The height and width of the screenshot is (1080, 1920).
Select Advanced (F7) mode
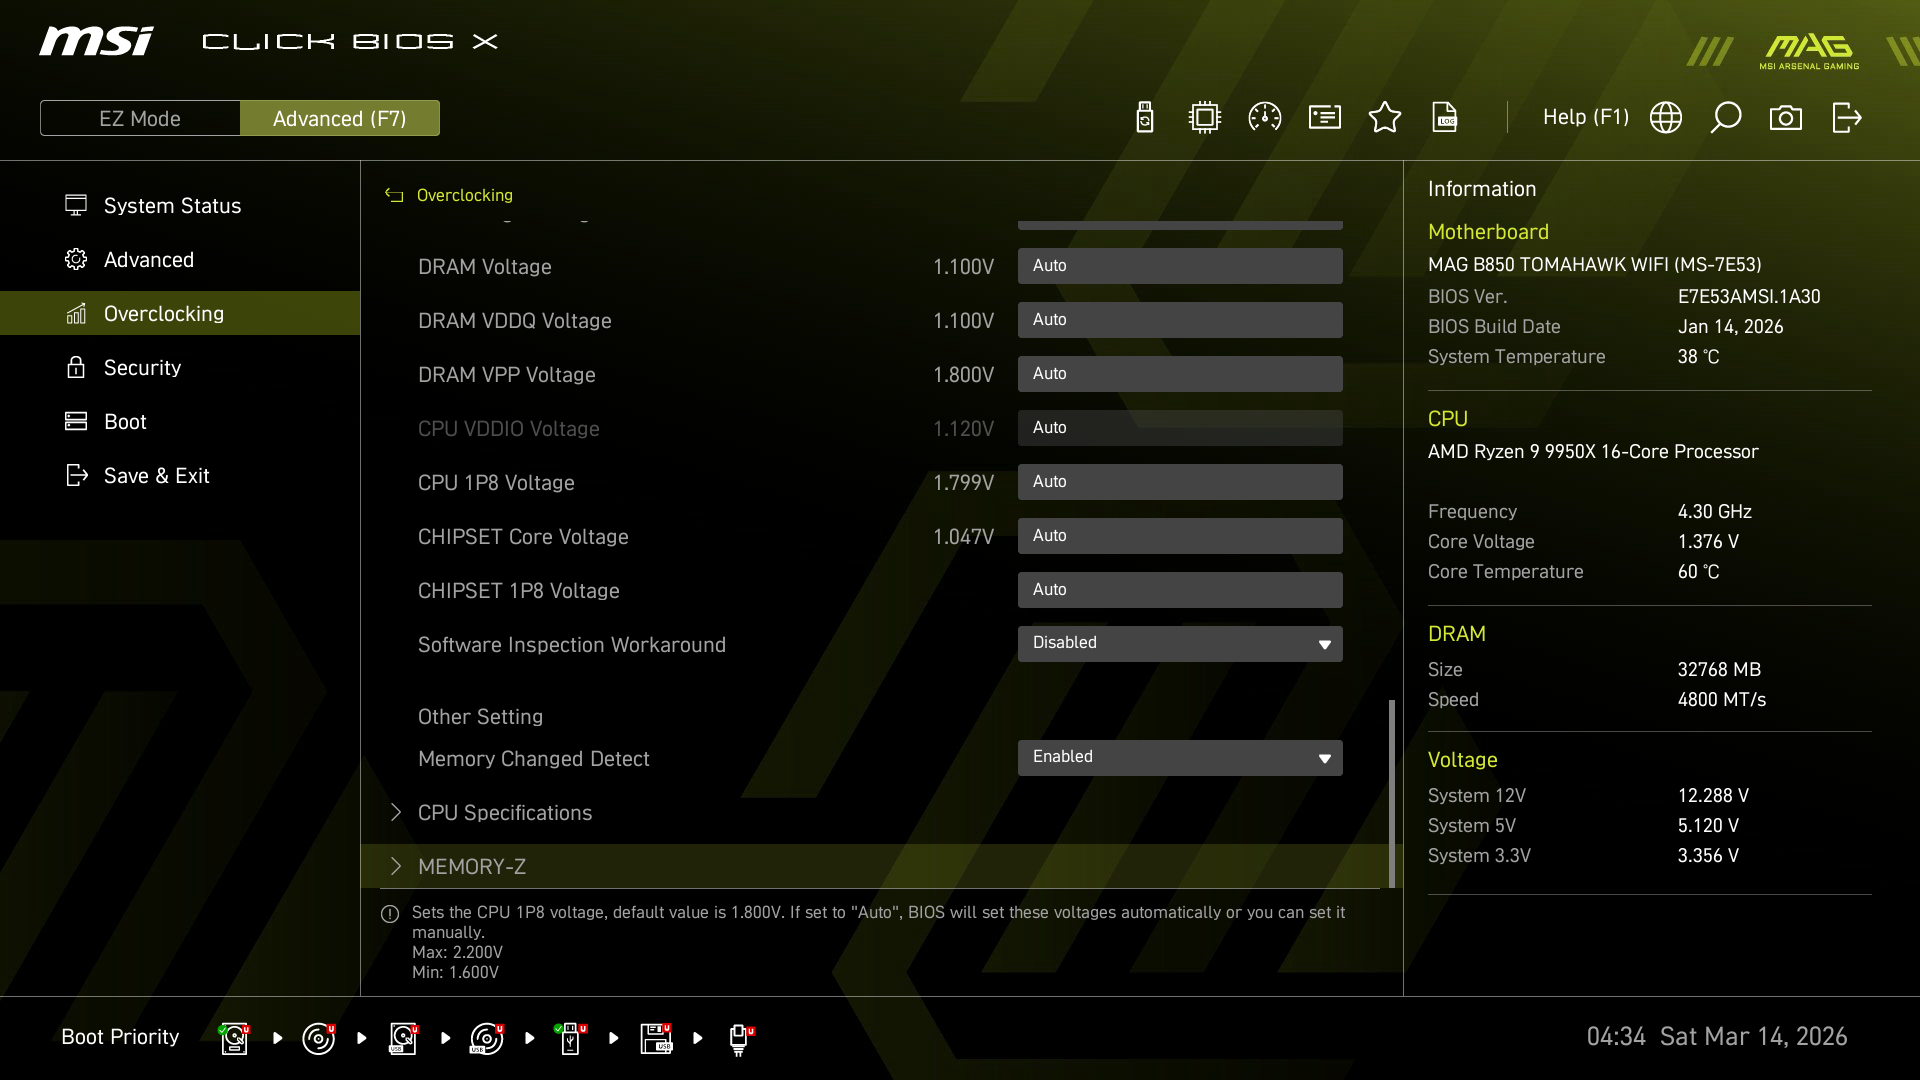pos(340,118)
